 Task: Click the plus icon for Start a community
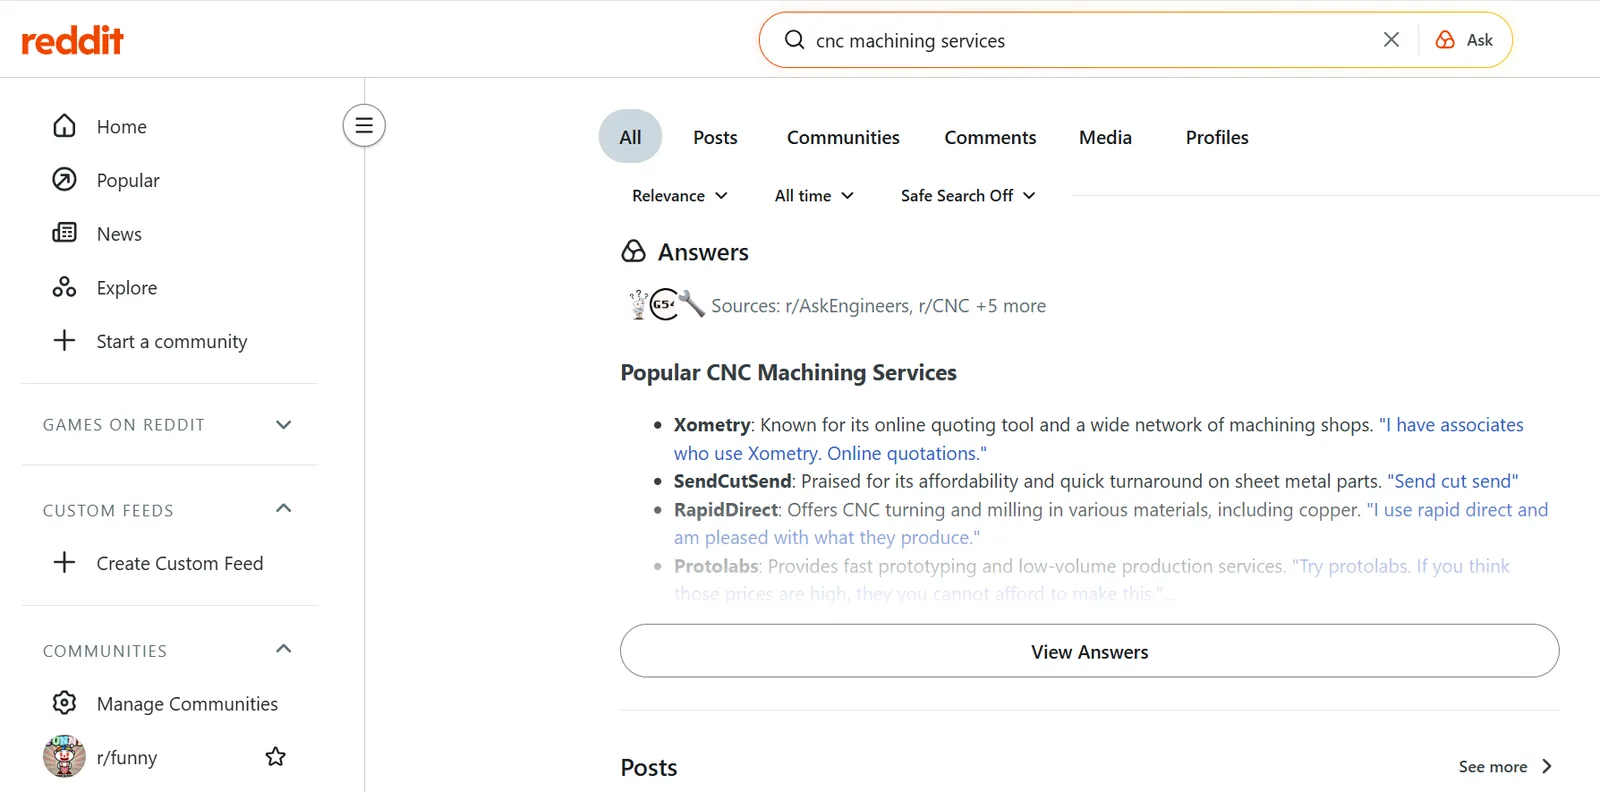tap(64, 341)
